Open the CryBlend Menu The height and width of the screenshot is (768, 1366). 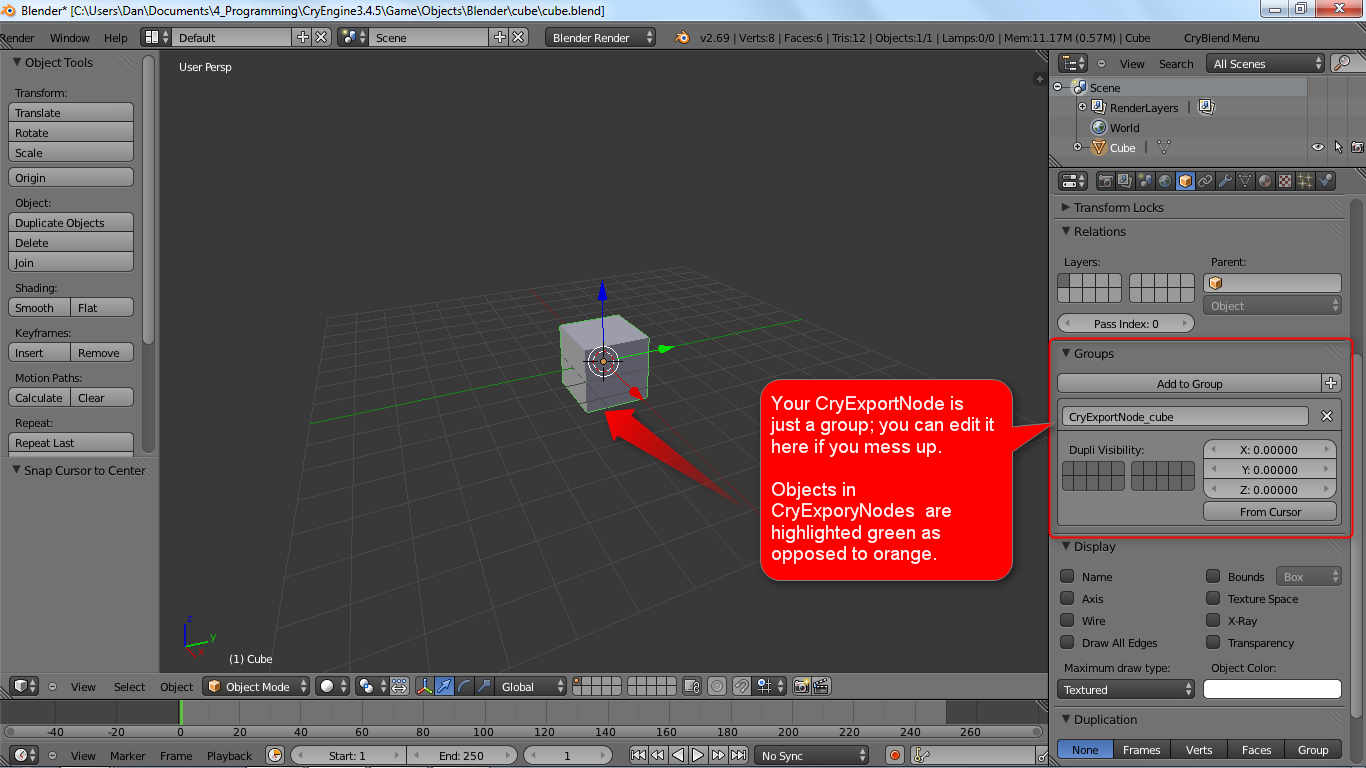coord(1221,37)
